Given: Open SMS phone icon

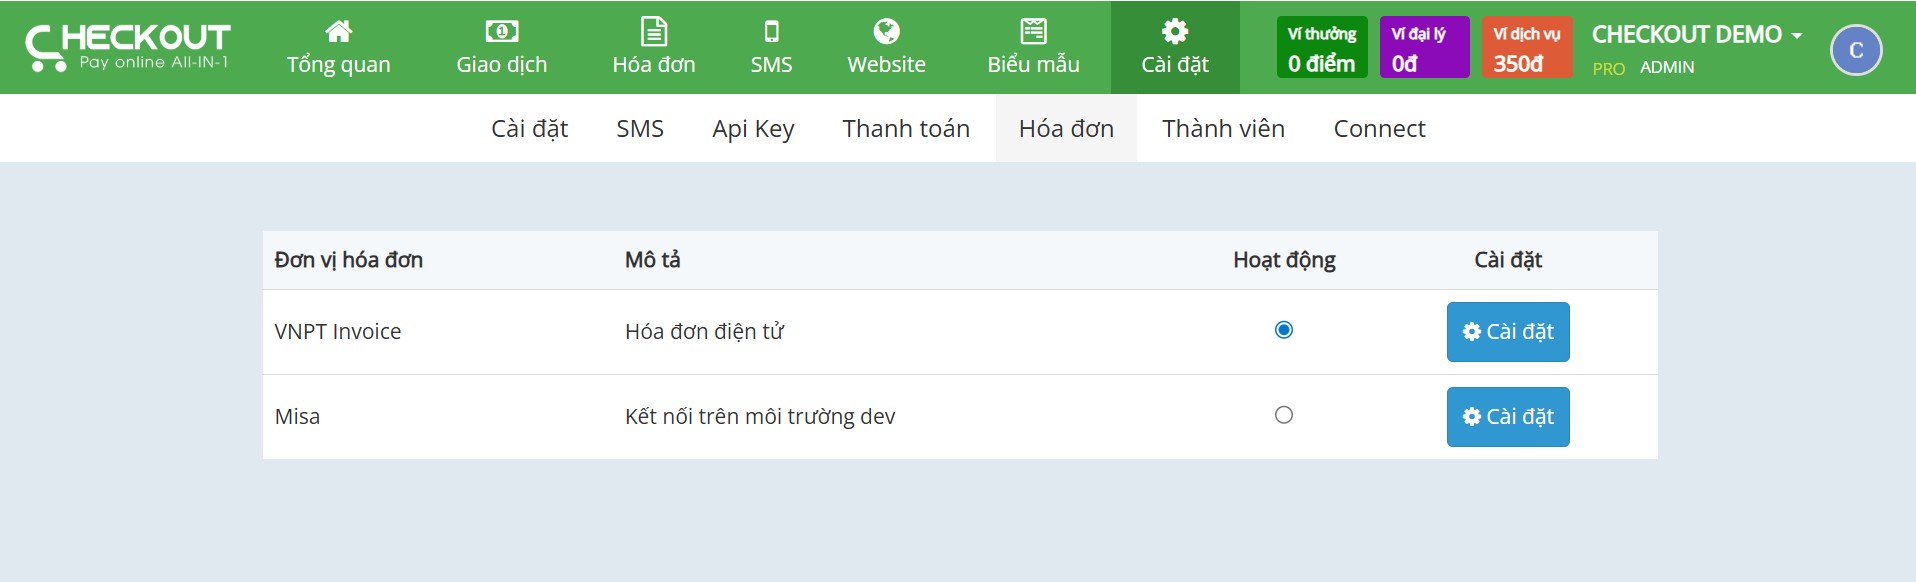Looking at the screenshot, I should [771, 32].
